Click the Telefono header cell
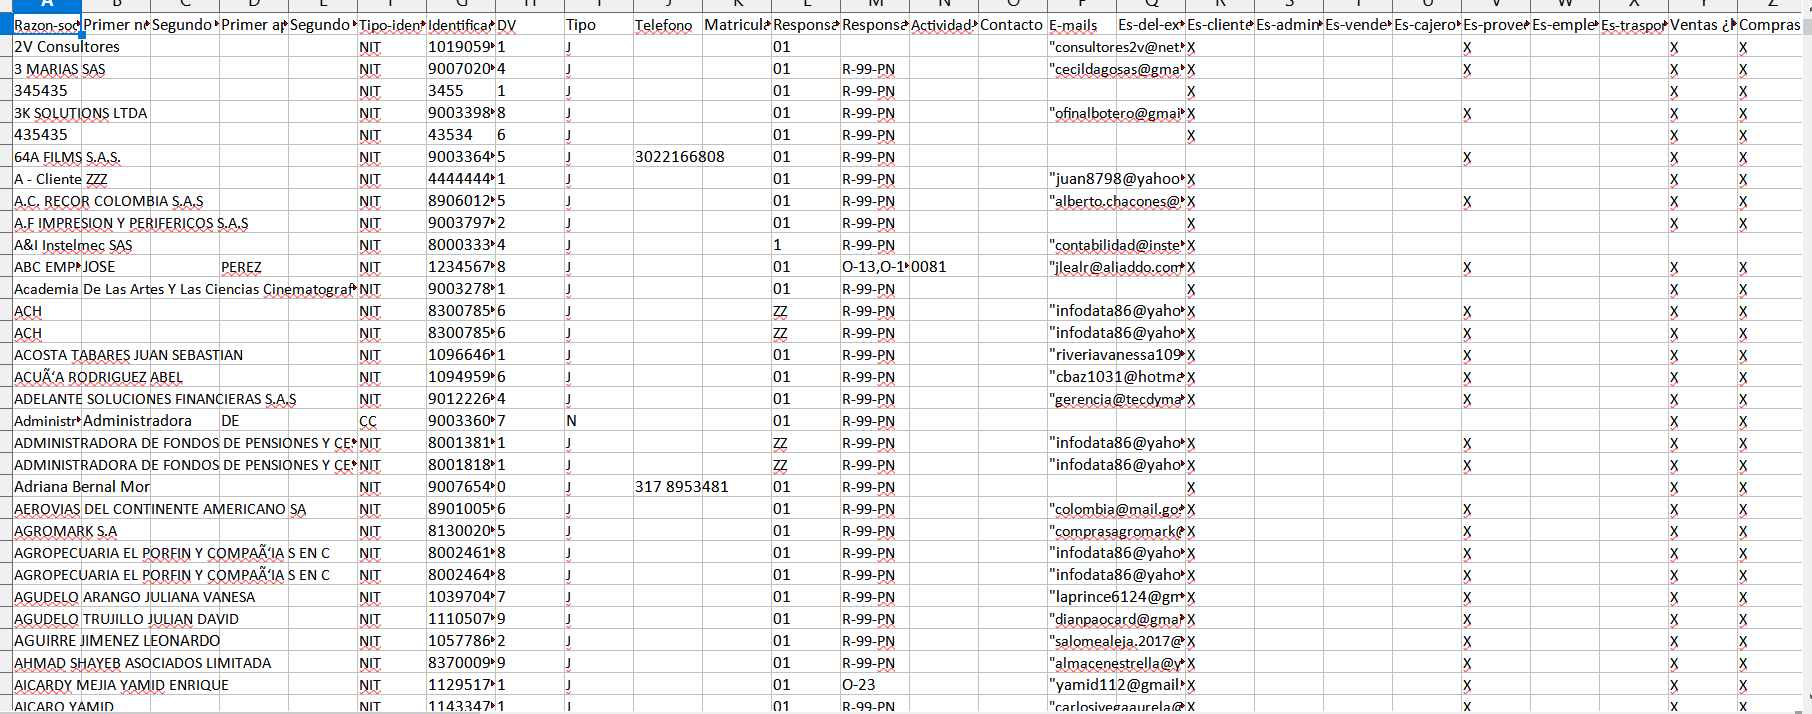1812x714 pixels. (667, 25)
